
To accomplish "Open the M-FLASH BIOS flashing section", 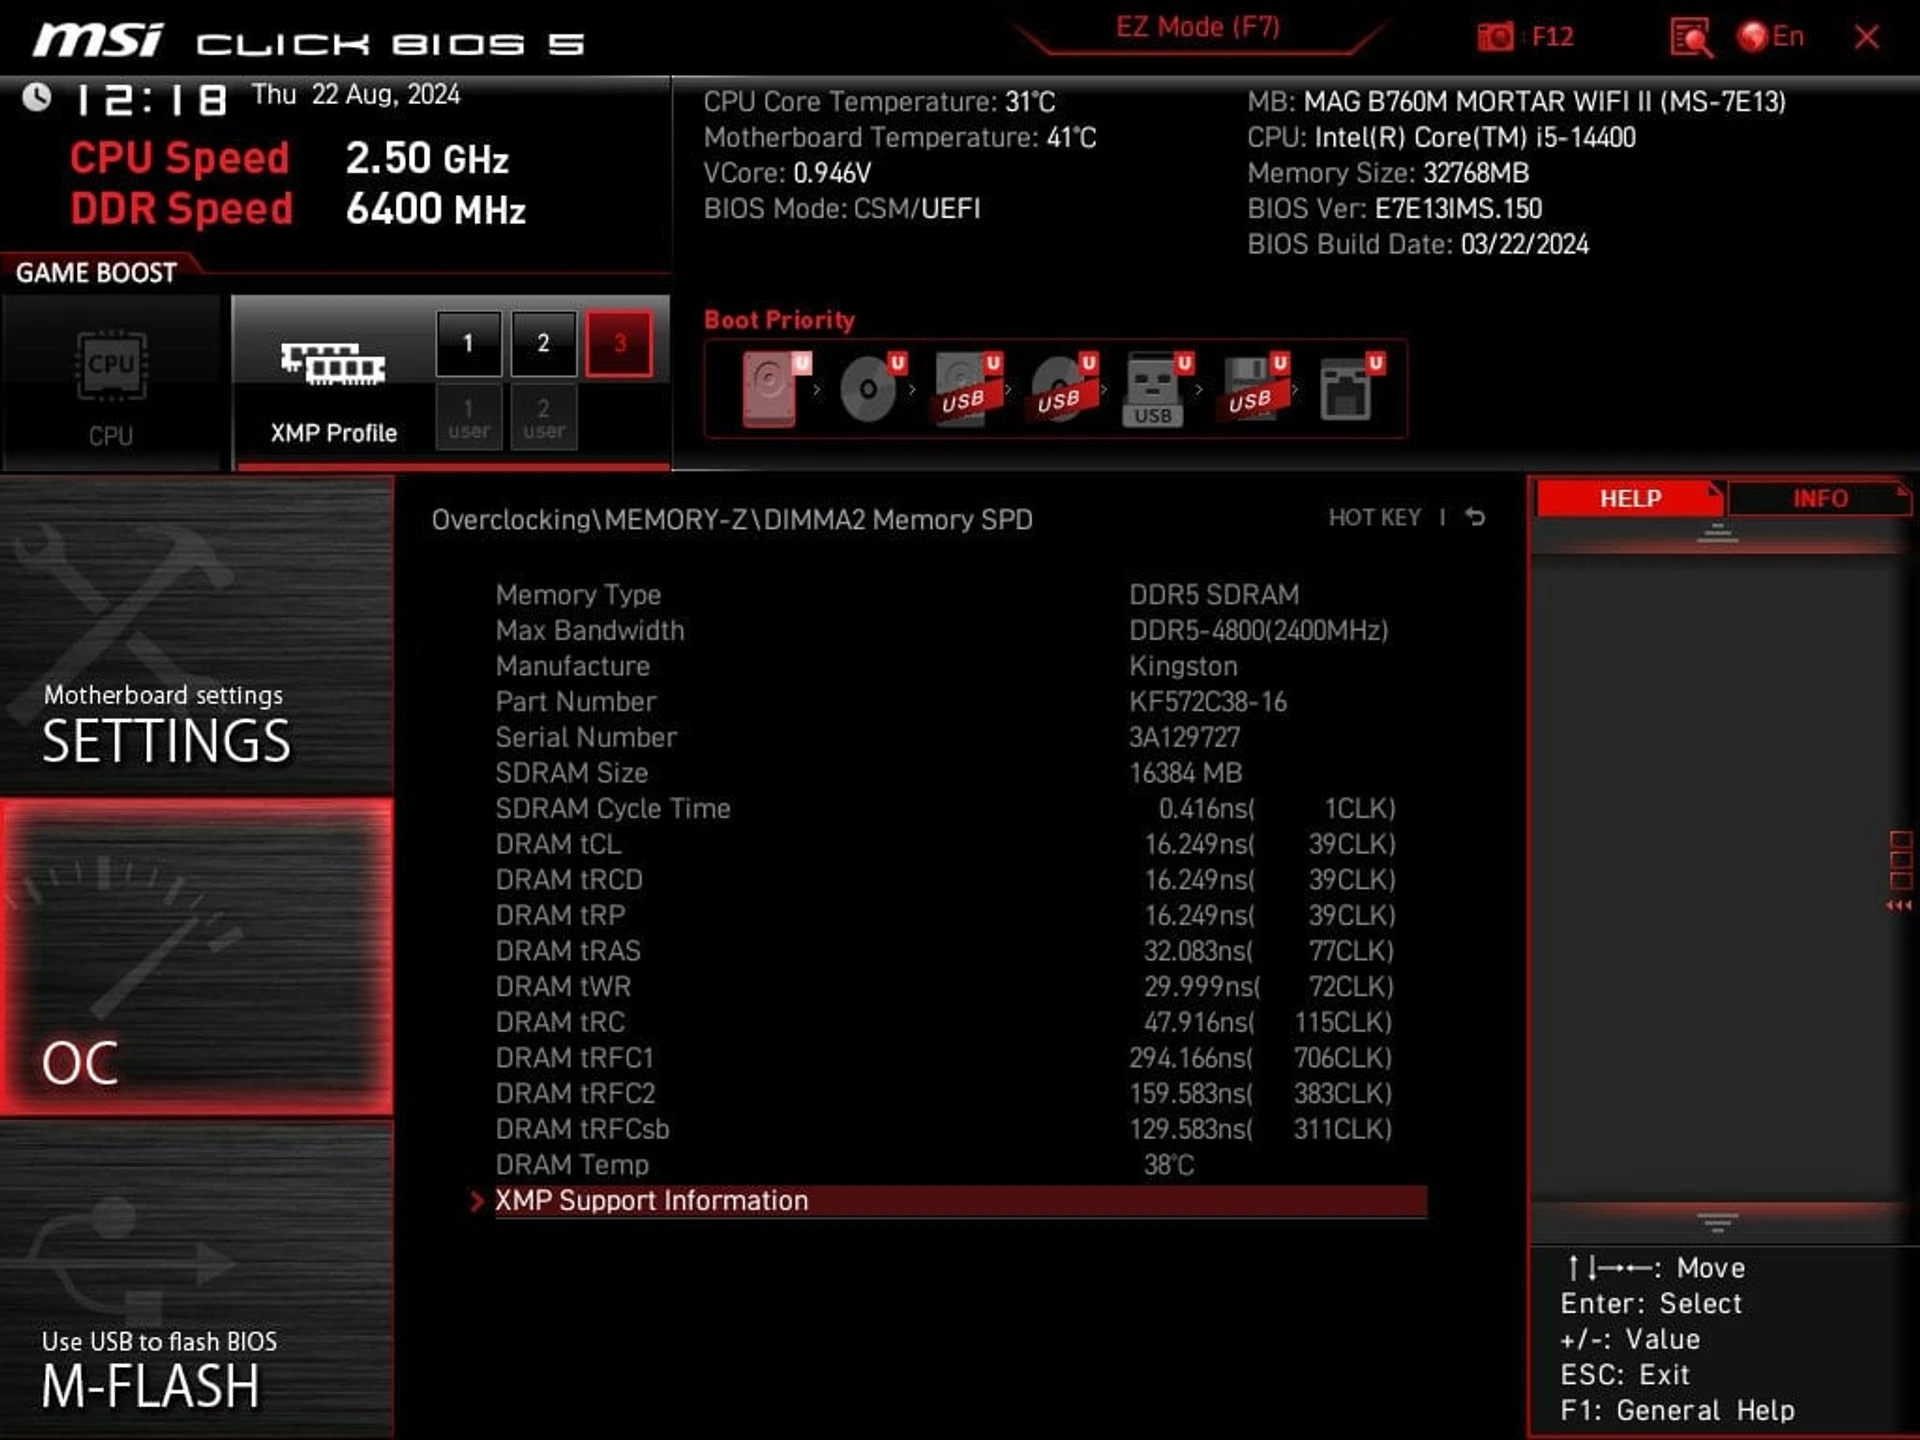I will pos(197,1279).
